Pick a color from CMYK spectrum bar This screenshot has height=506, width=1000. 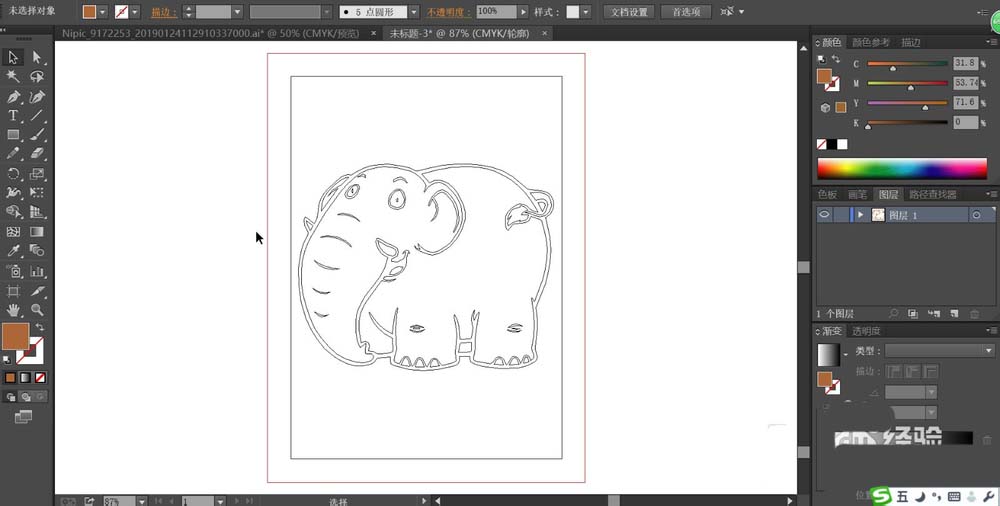click(x=902, y=168)
